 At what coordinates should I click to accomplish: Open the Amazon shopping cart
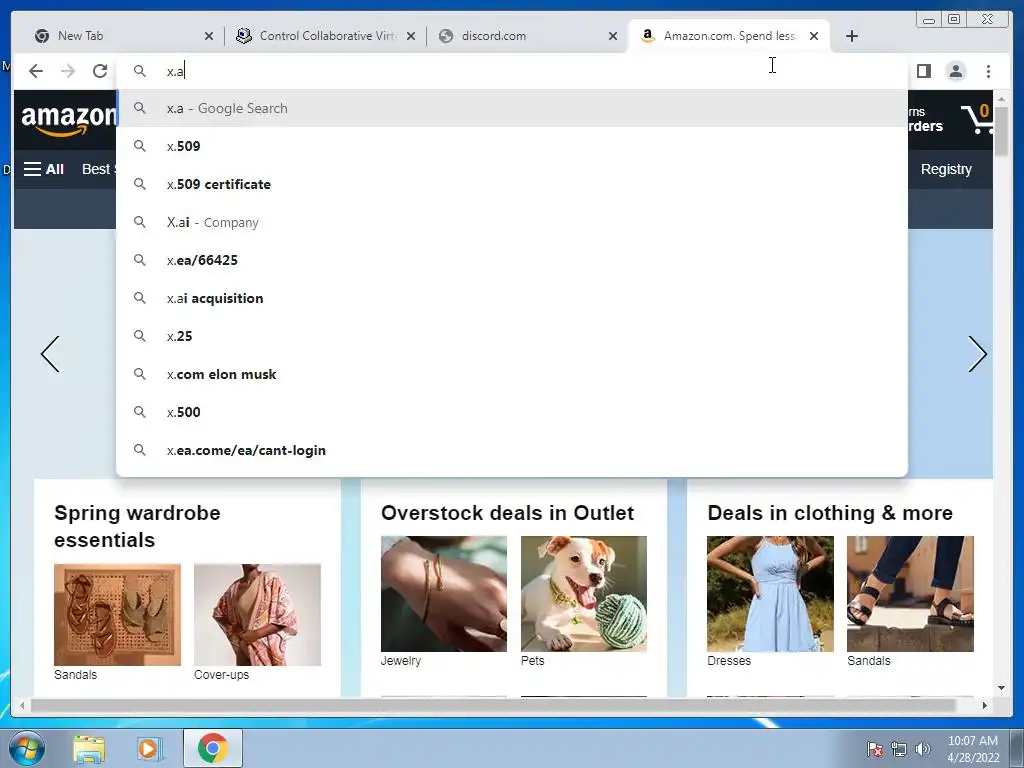coord(976,119)
